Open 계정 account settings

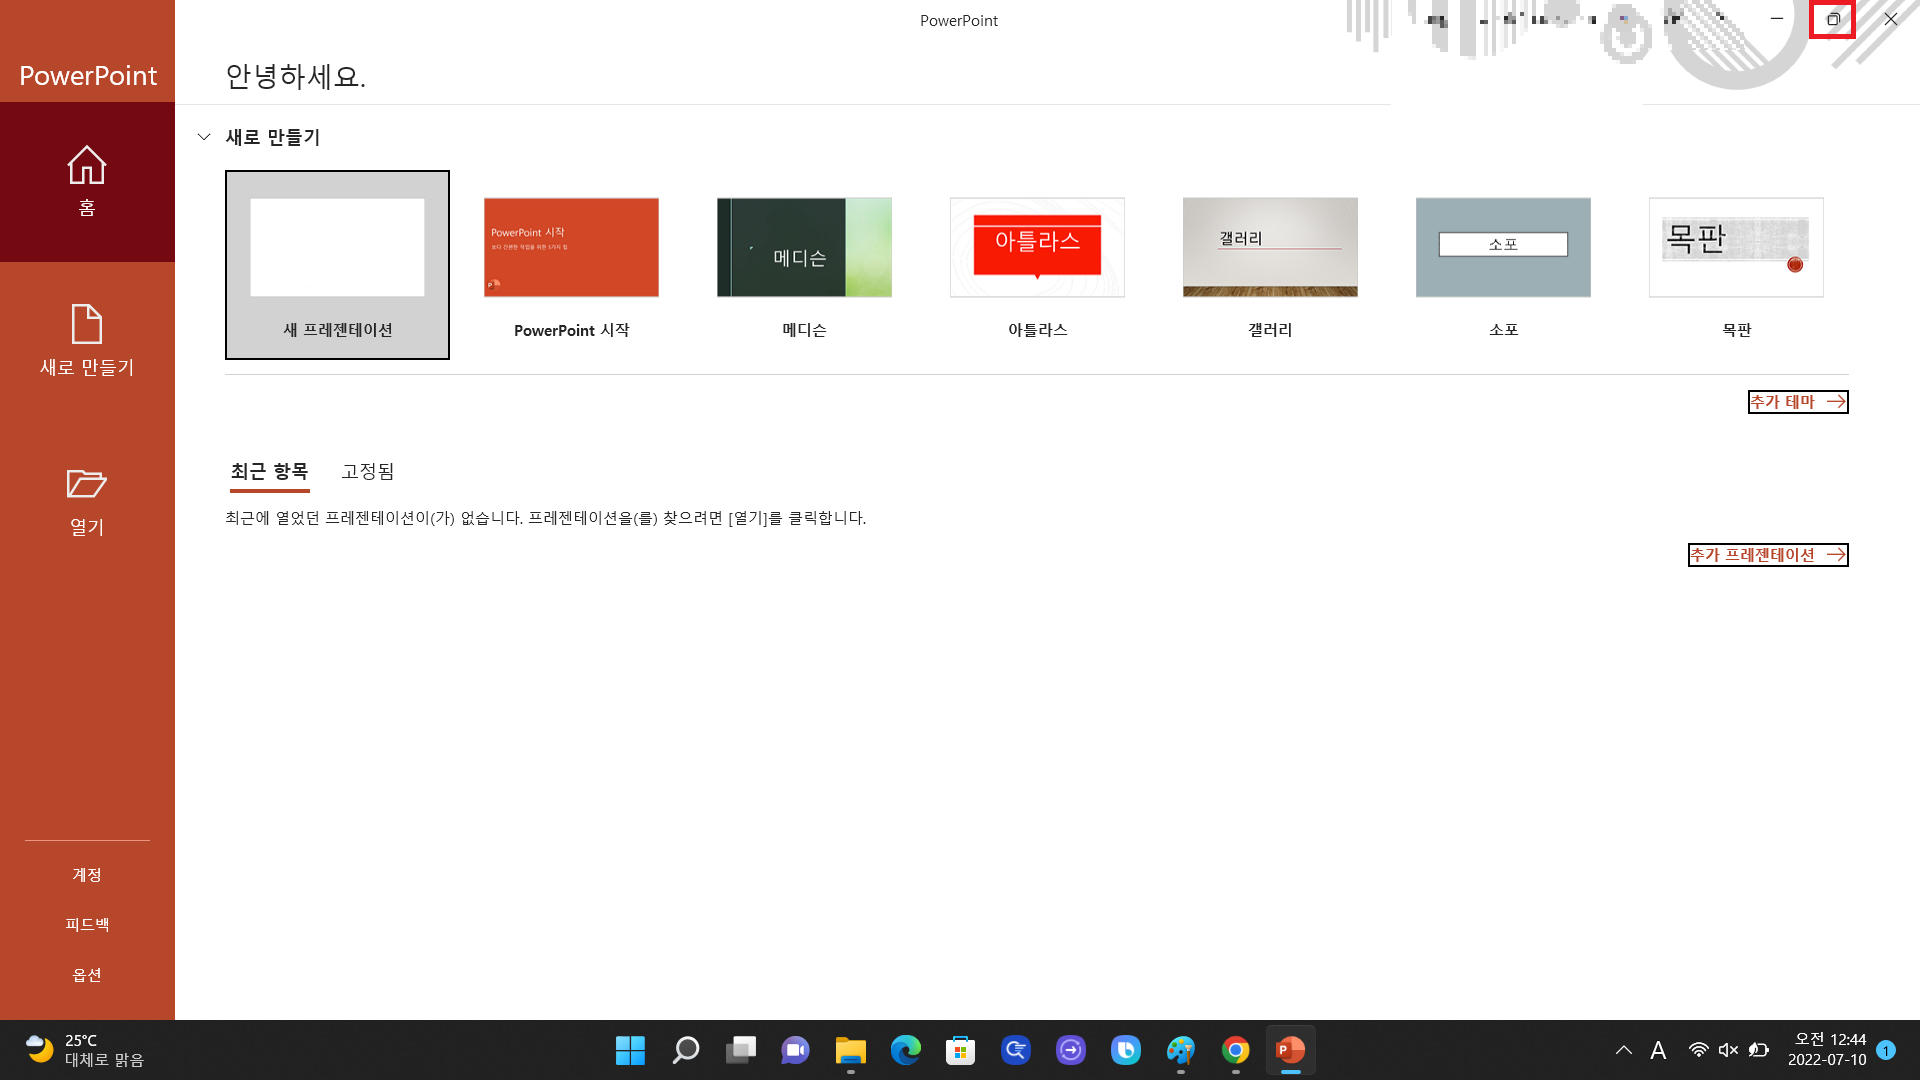pyautogui.click(x=87, y=875)
